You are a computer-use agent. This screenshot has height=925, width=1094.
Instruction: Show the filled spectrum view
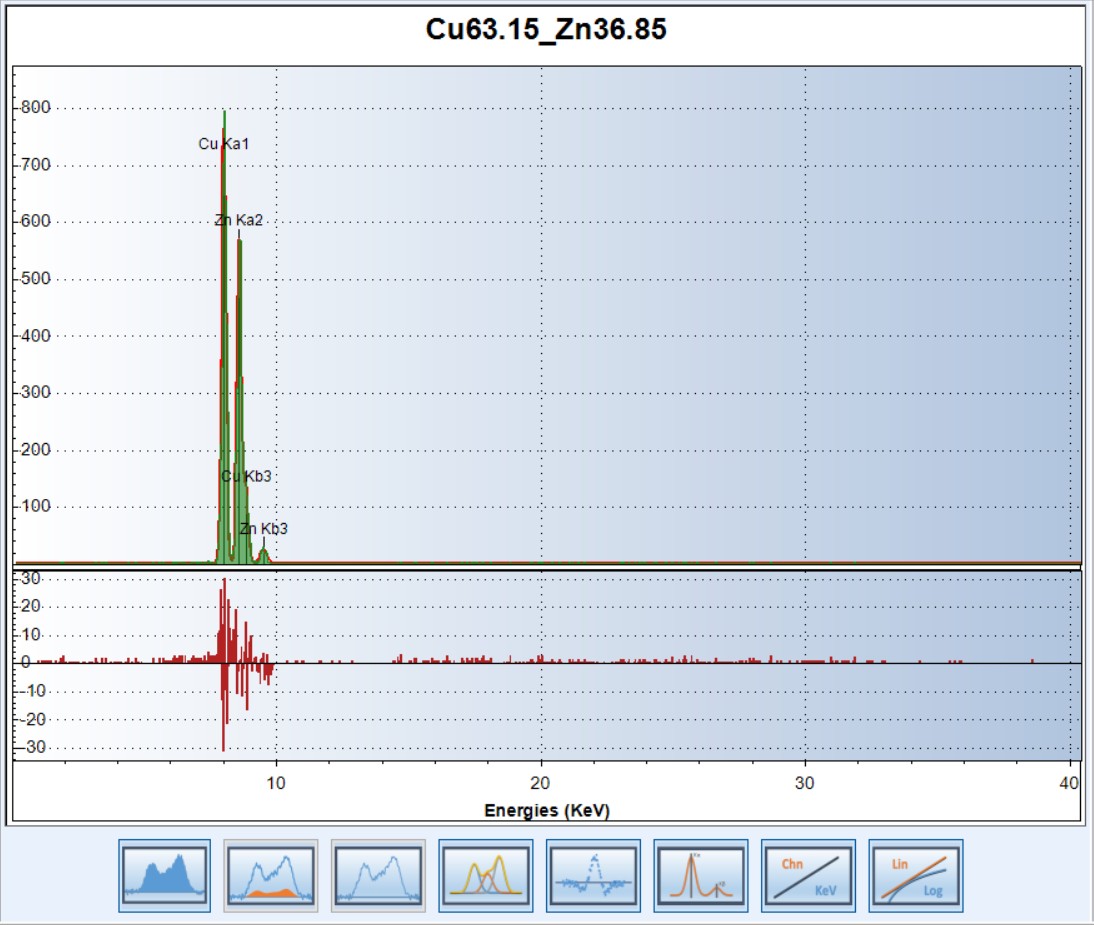coord(165,875)
